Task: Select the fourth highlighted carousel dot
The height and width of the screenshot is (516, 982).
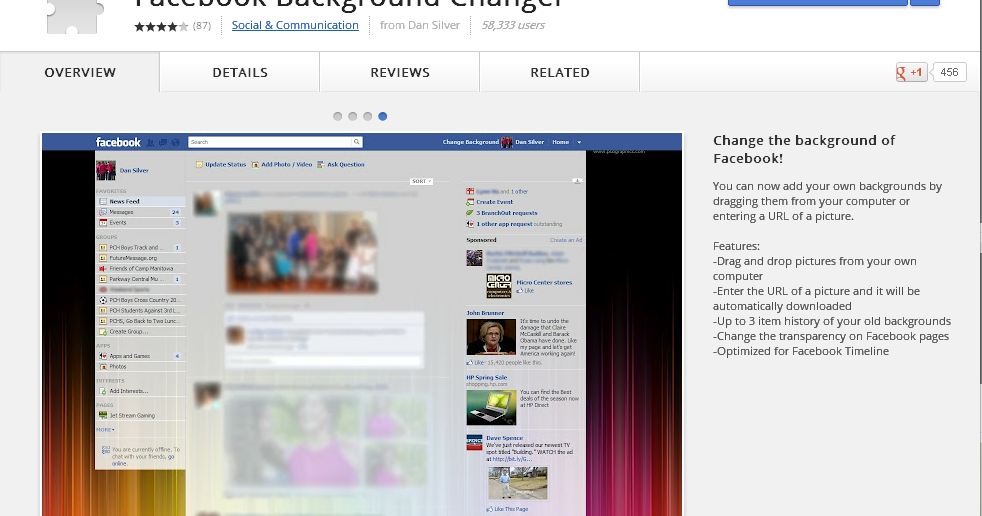Action: click(x=383, y=116)
